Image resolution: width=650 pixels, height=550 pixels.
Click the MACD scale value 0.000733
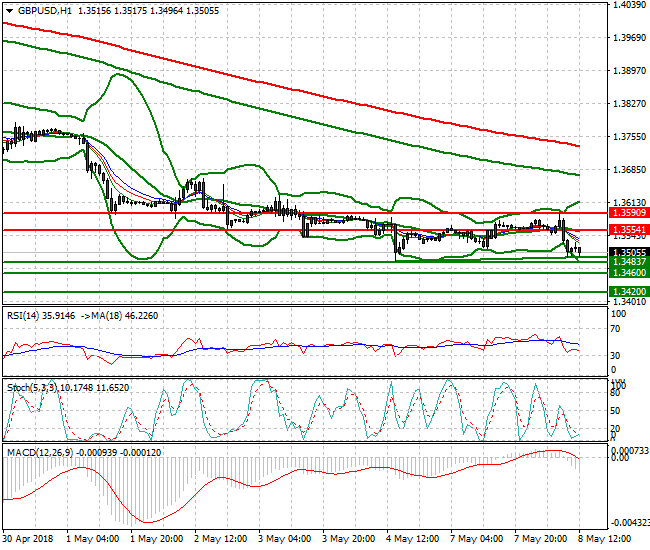(x=630, y=451)
